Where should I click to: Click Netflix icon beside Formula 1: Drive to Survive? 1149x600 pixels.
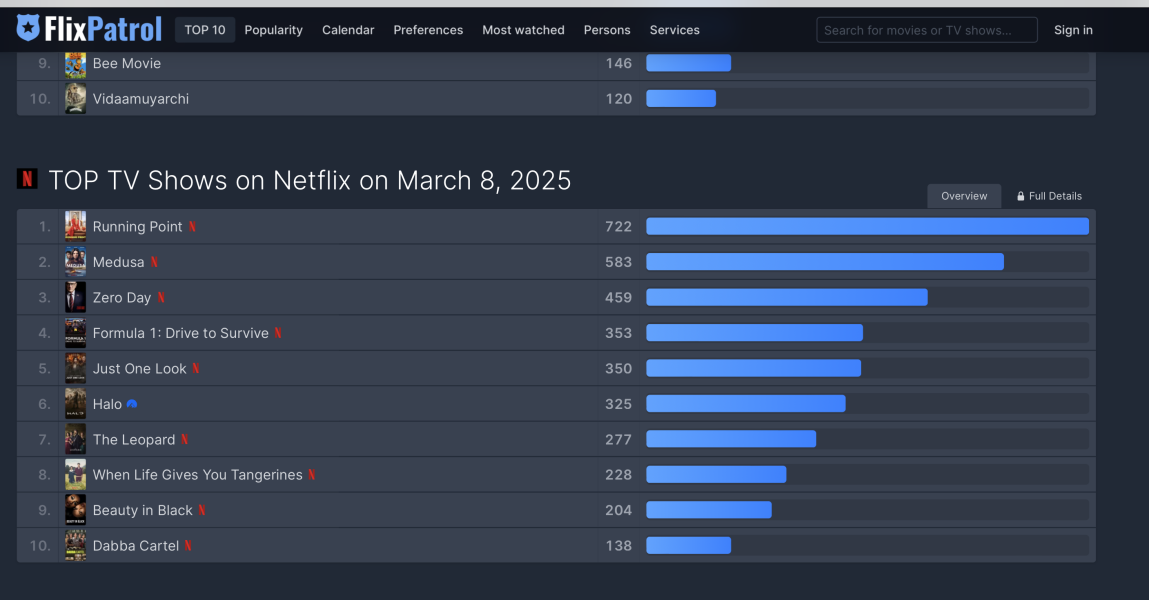(x=278, y=333)
